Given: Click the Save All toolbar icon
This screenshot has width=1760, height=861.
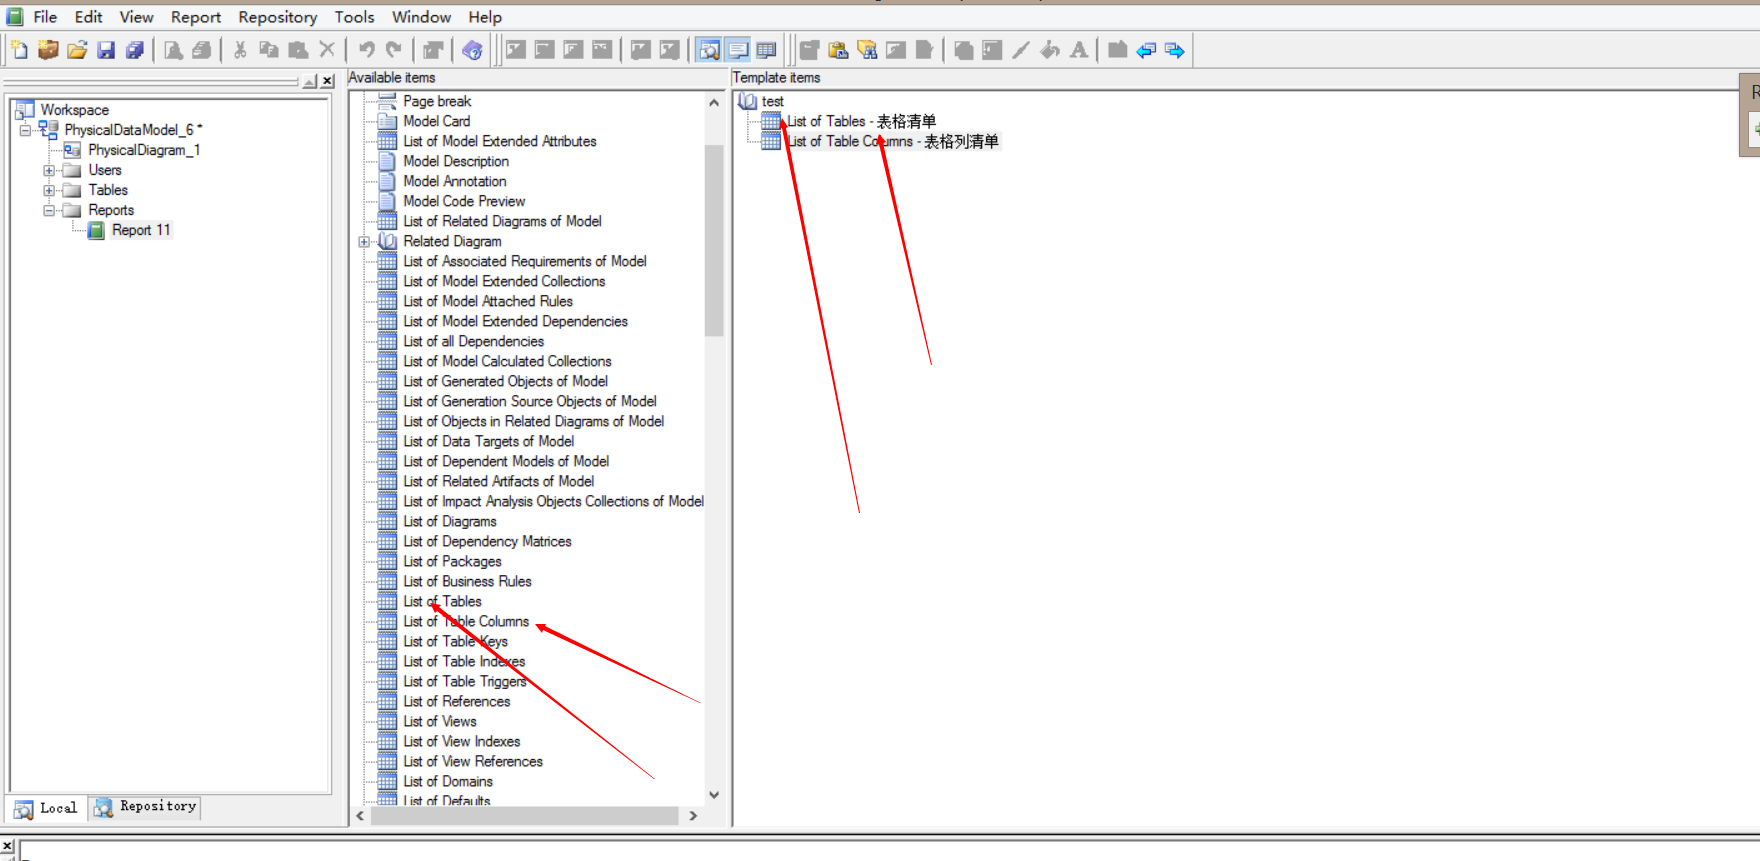Looking at the screenshot, I should 134,50.
